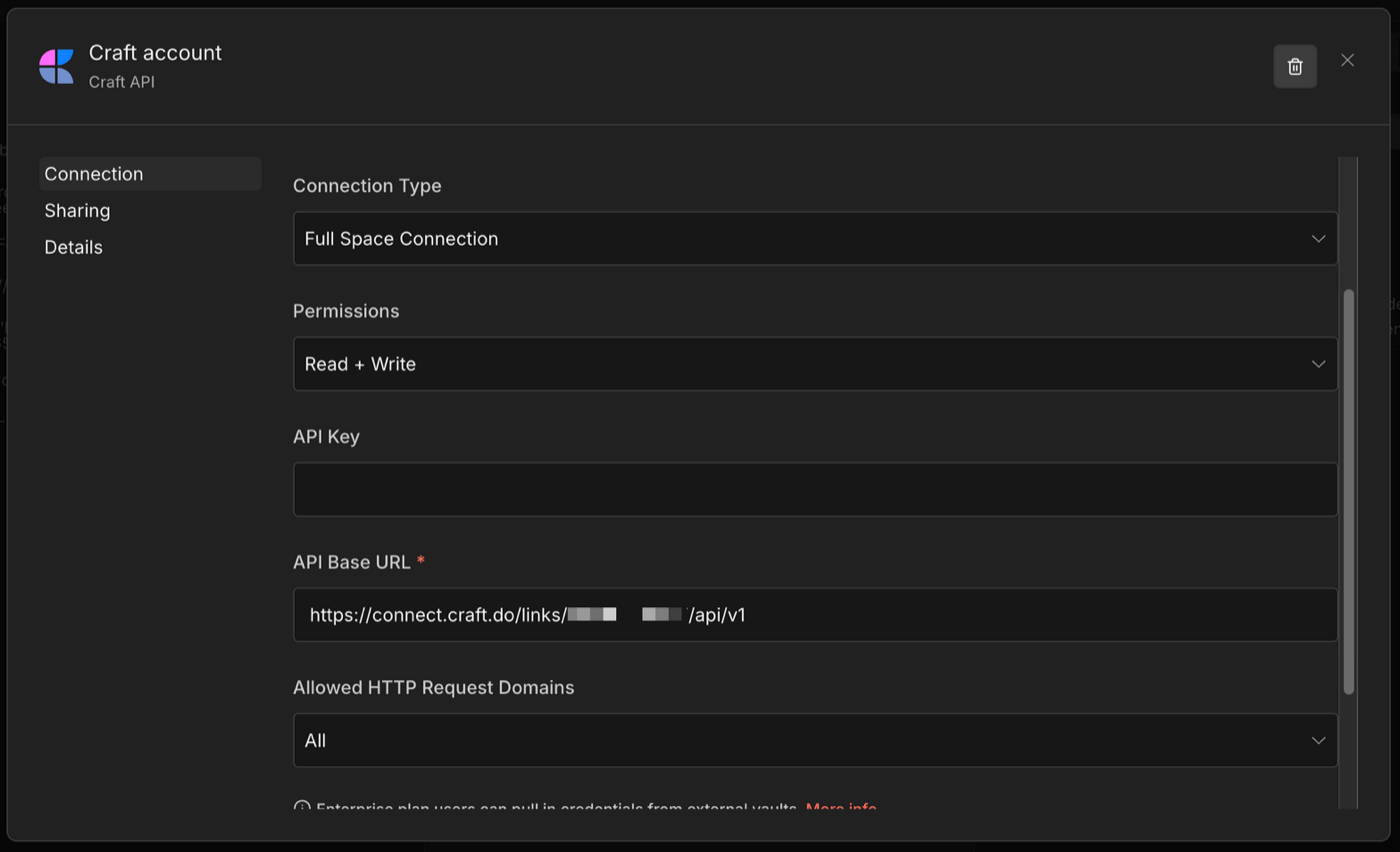The width and height of the screenshot is (1400, 852).
Task: Open the Connection Type dropdown
Action: [814, 238]
